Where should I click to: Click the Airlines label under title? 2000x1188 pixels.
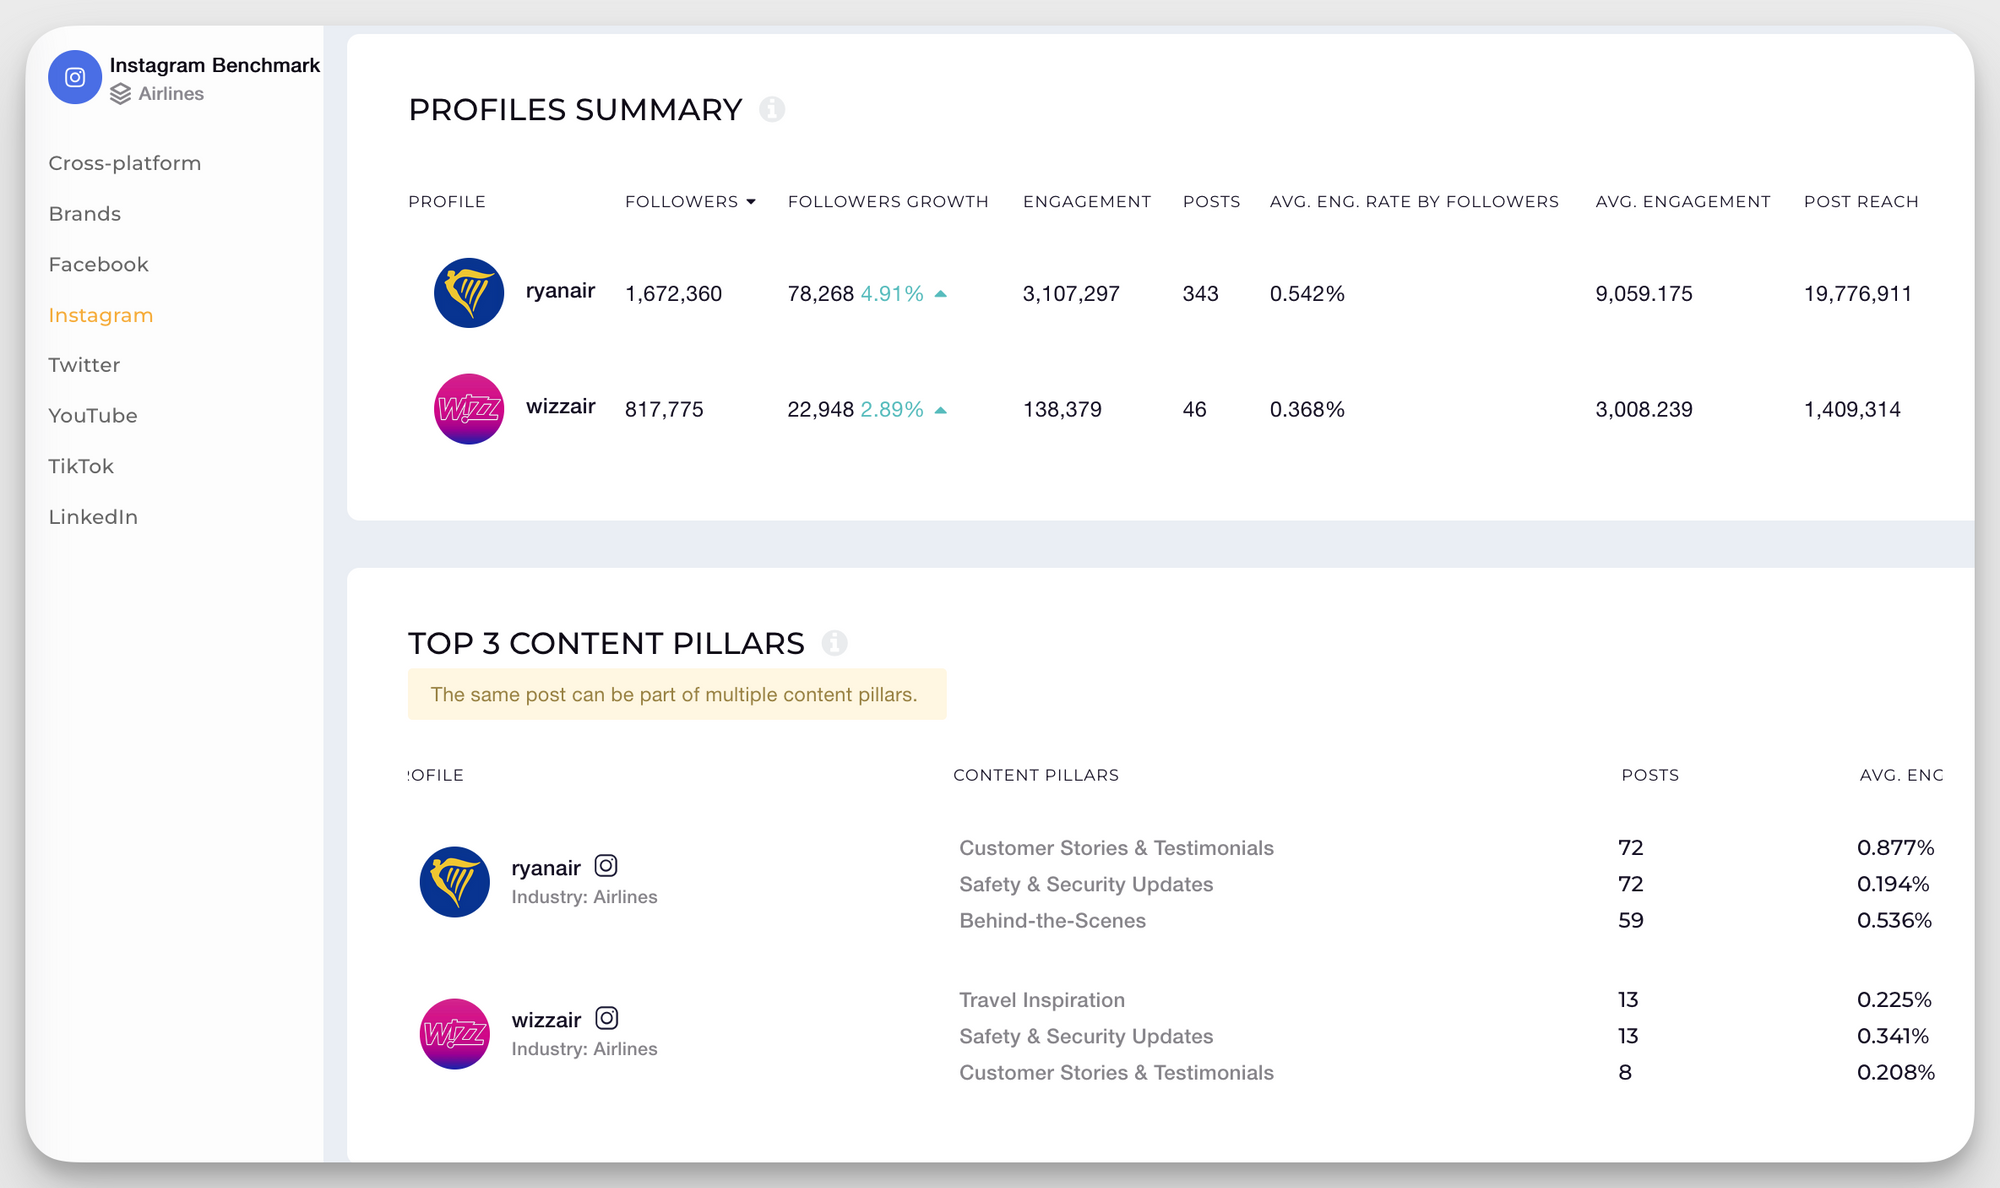tap(171, 94)
